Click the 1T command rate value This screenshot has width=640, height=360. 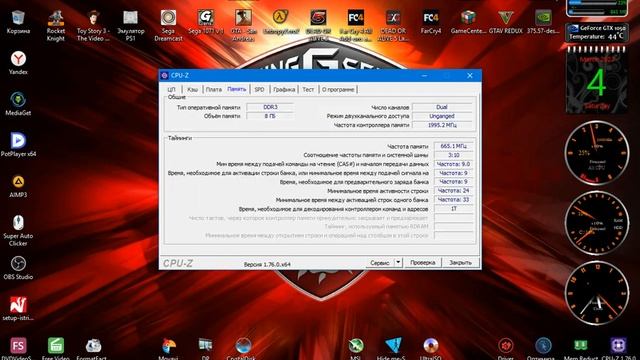coord(453,209)
